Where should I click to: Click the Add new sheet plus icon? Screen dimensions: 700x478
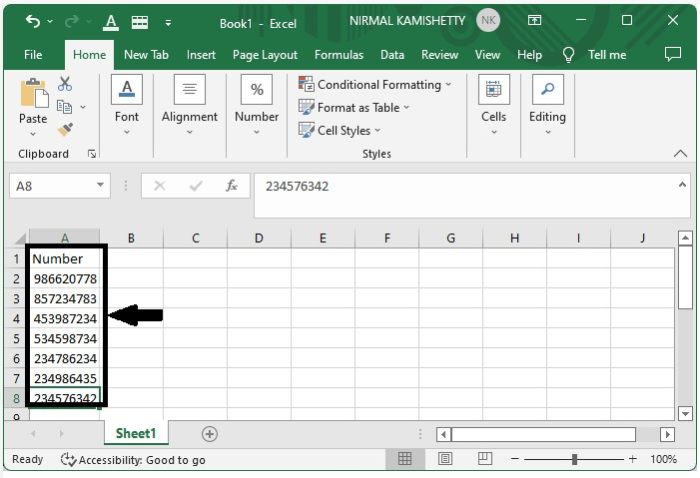tap(209, 434)
